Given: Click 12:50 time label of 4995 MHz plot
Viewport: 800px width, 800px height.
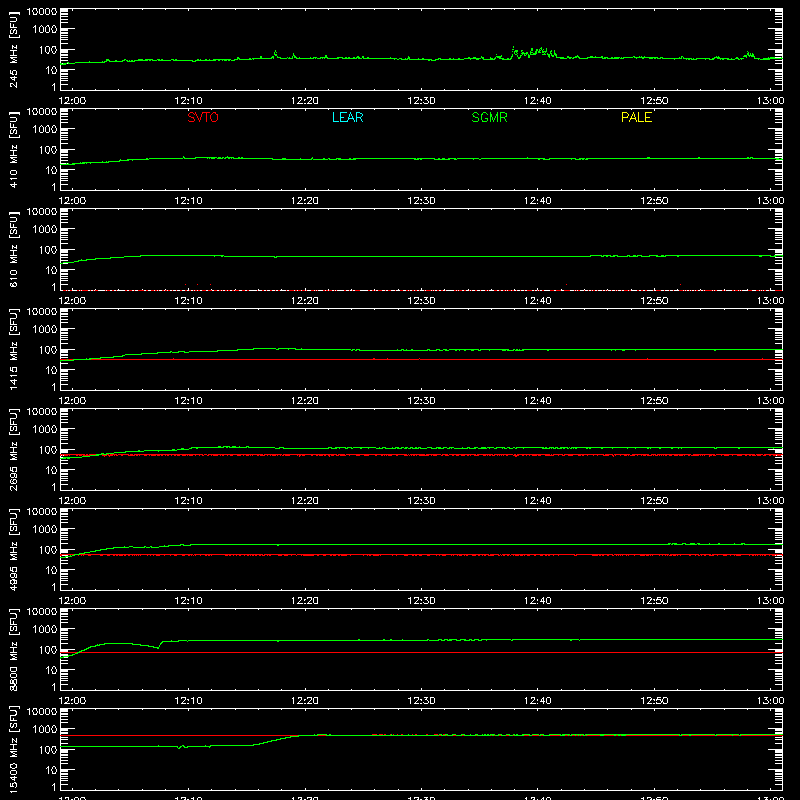Looking at the screenshot, I should tap(654, 601).
